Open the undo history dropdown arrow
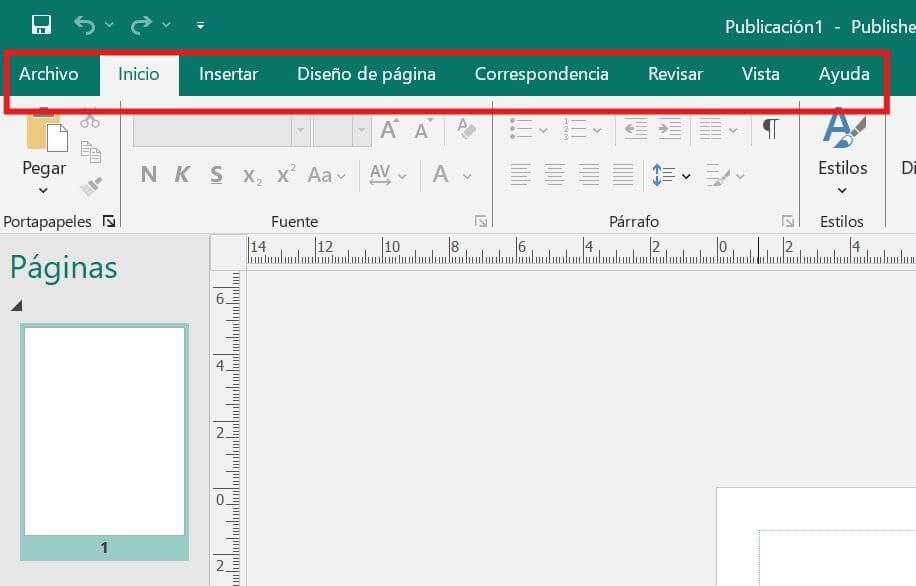The height and width of the screenshot is (586, 916). pyautogui.click(x=109, y=25)
